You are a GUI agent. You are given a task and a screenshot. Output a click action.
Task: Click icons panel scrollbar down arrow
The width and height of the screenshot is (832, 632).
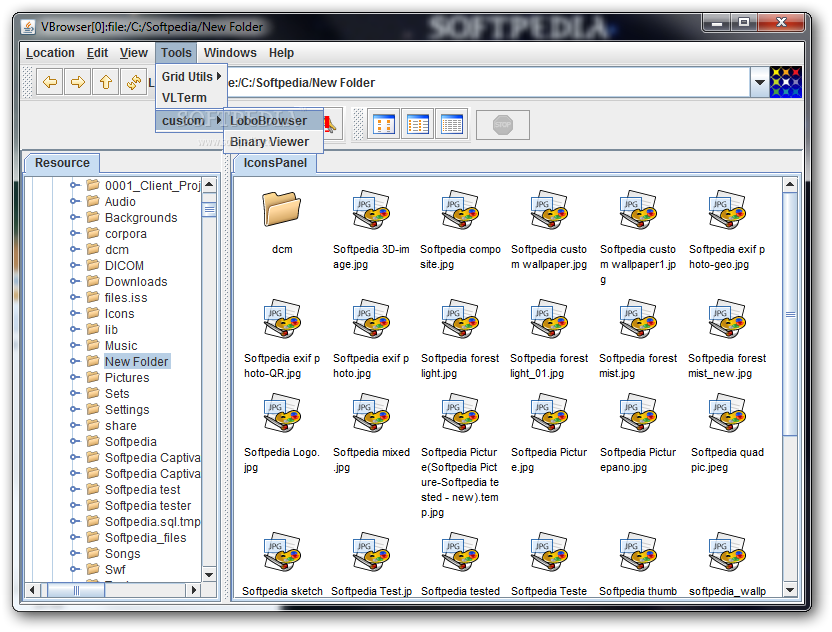click(x=790, y=590)
